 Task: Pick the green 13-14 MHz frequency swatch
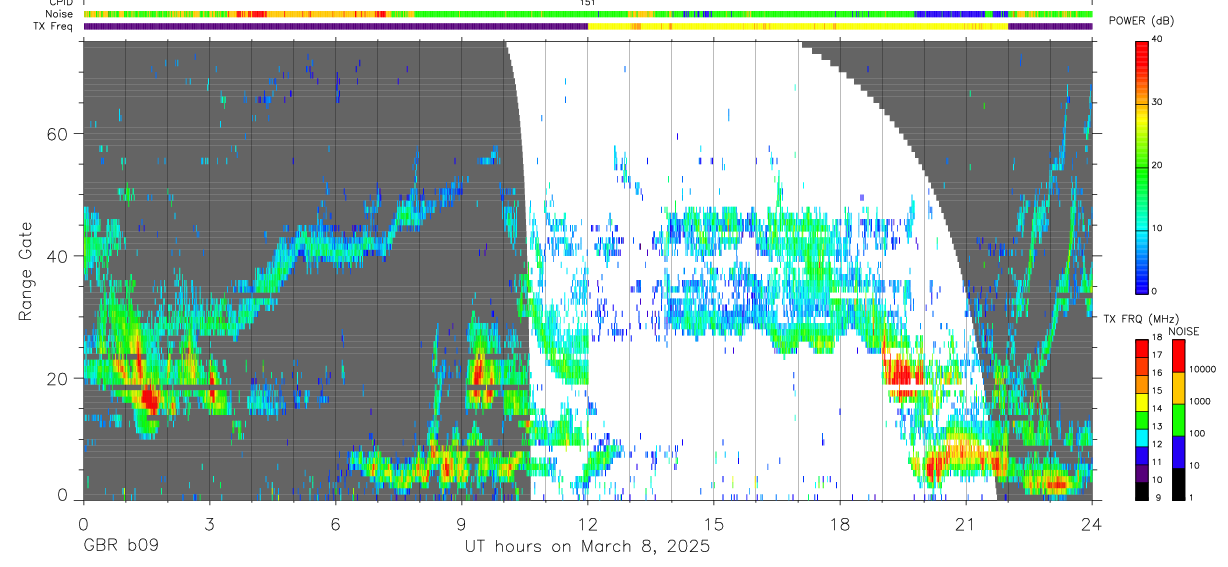(1141, 419)
